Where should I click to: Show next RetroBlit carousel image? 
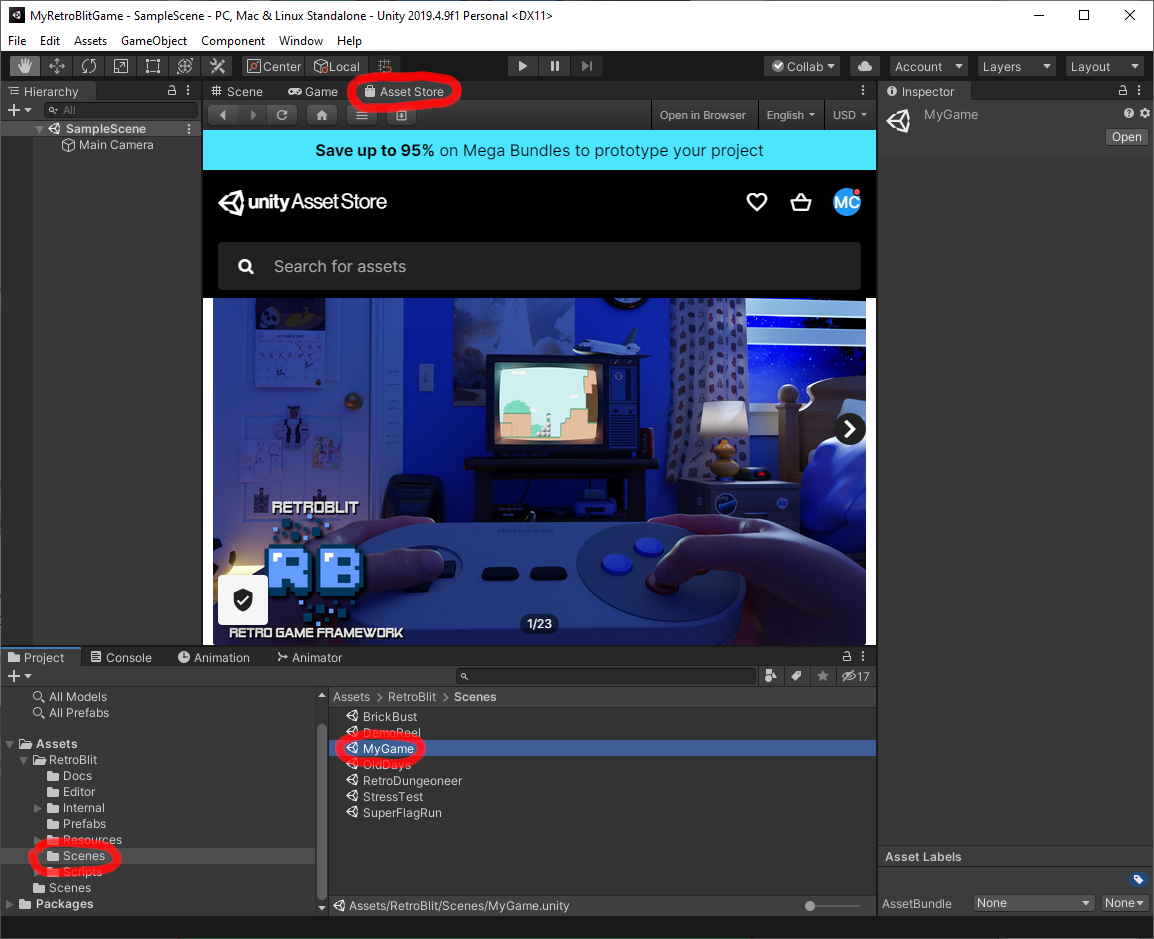click(849, 428)
